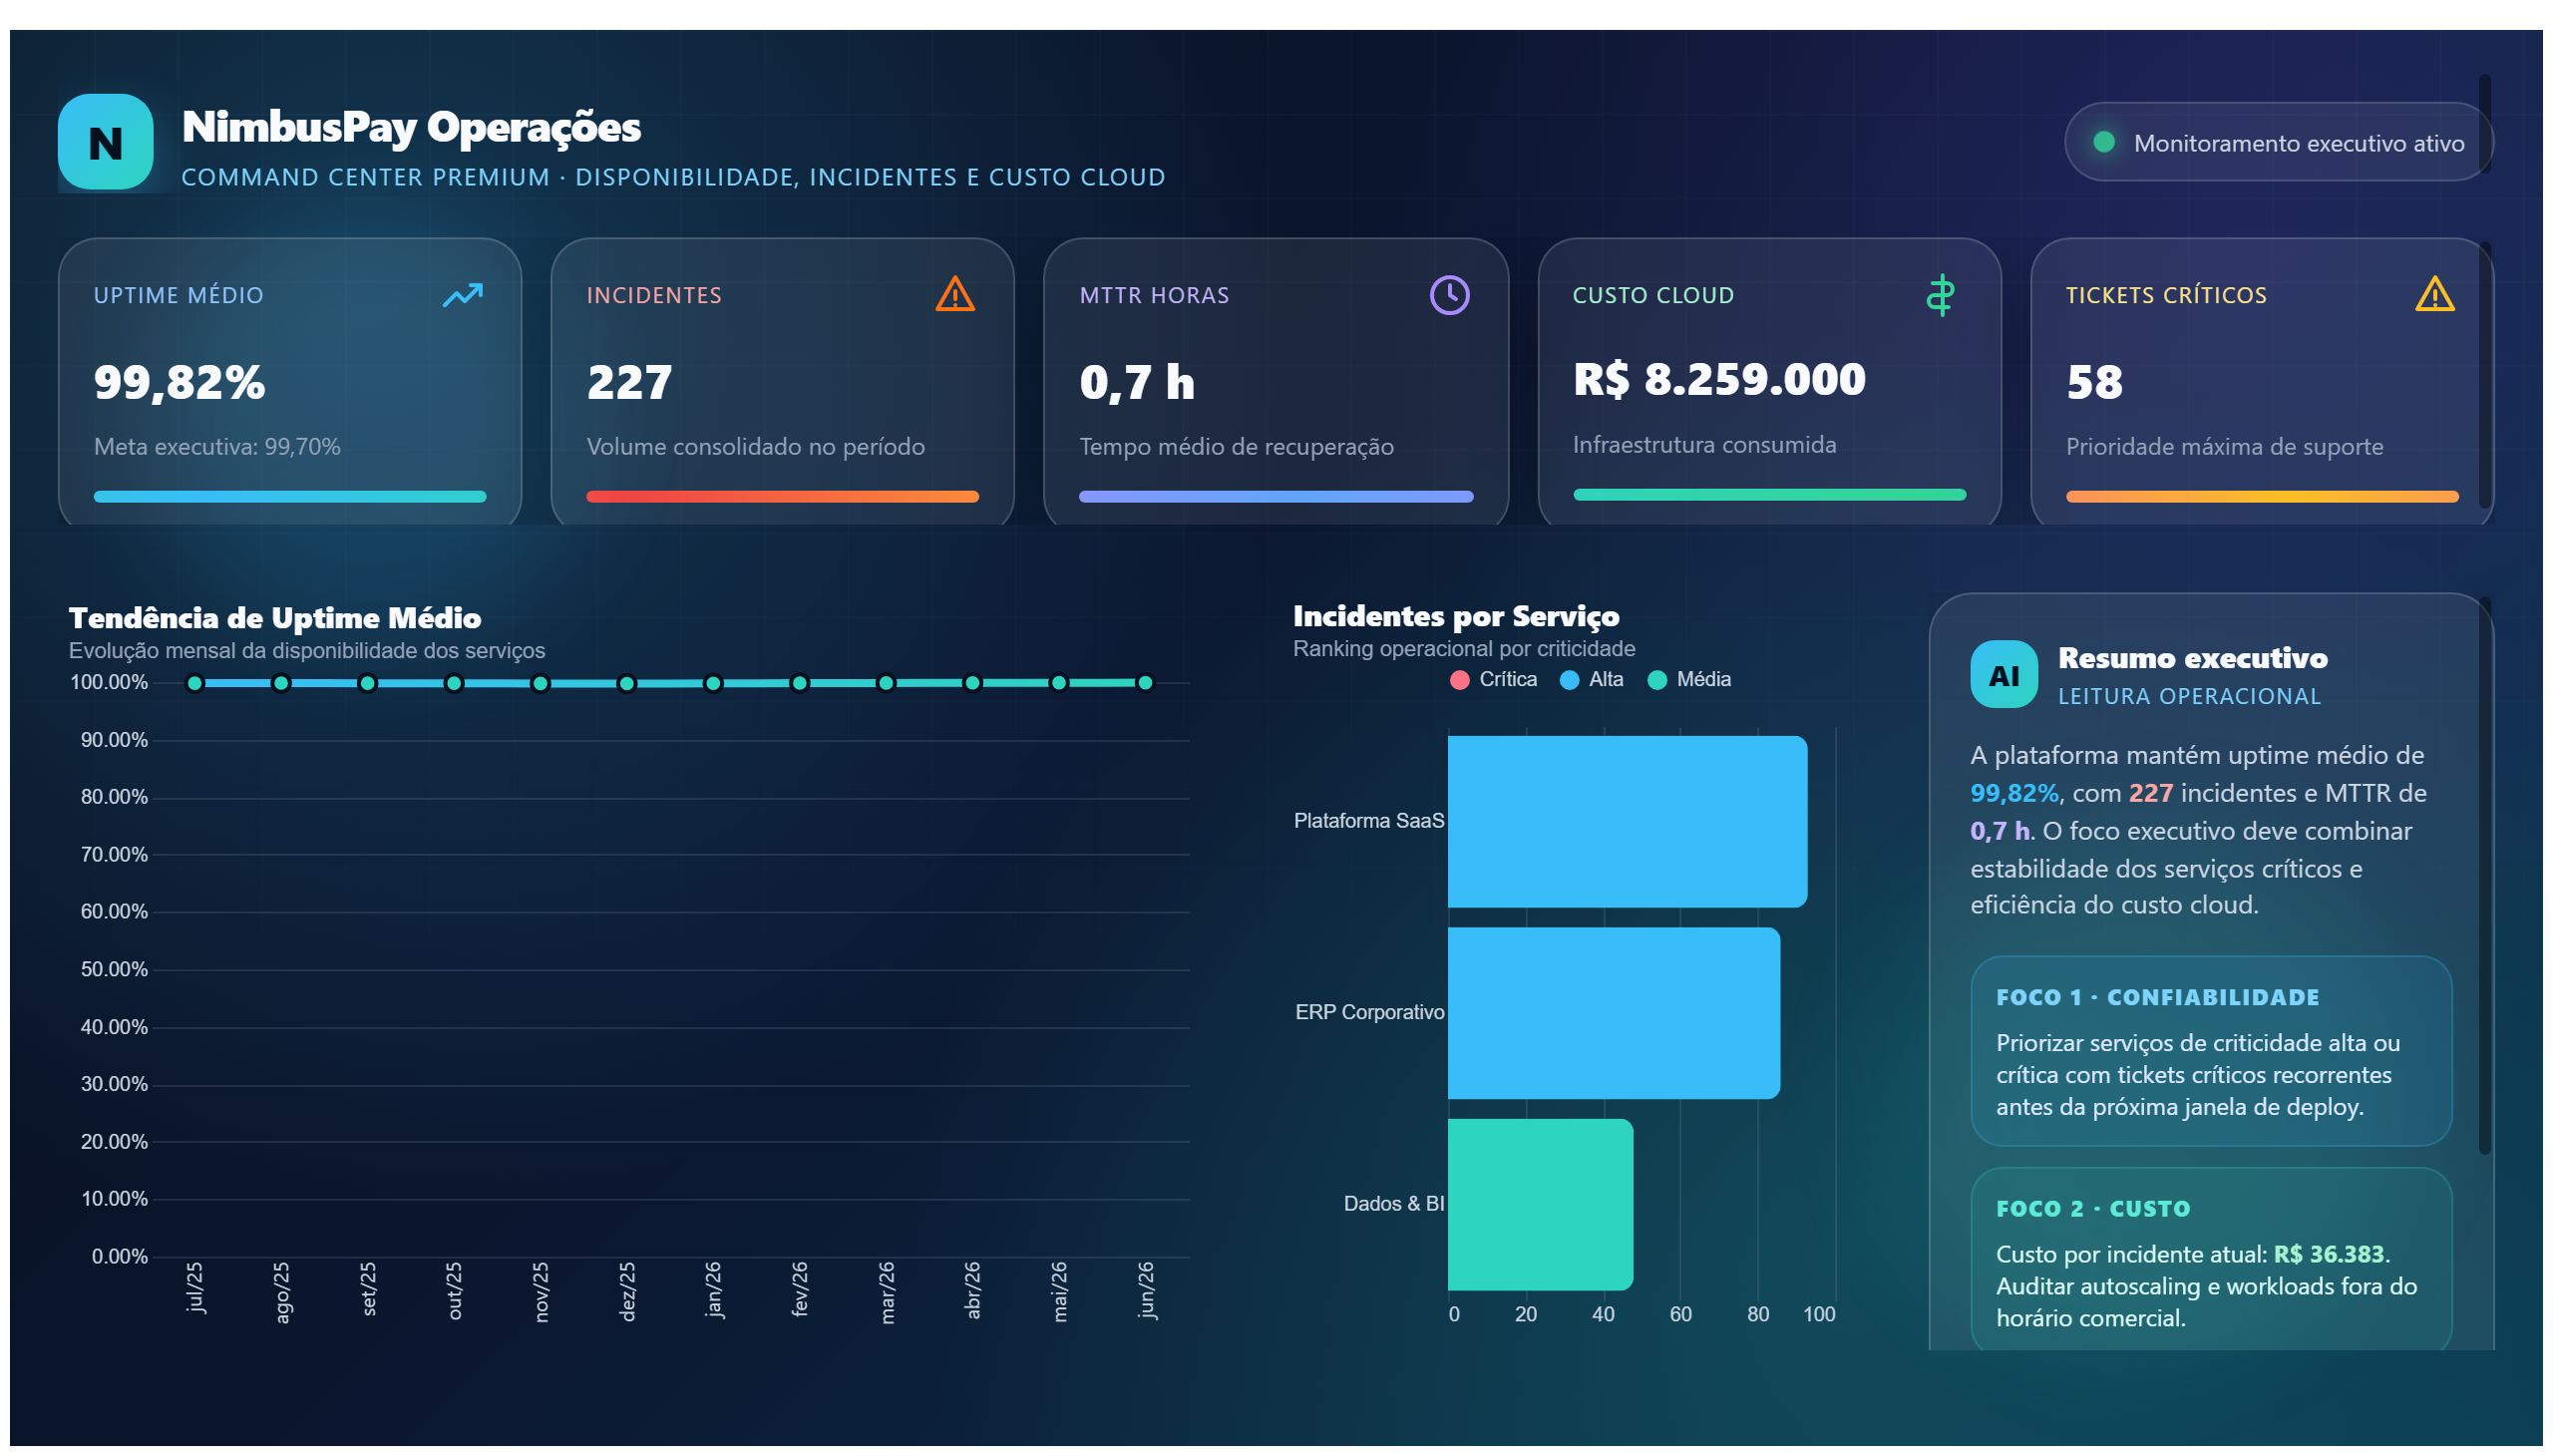This screenshot has height=1456, width=2553.
Task: Select the ago/25 uptime data point
Action: pos(281,684)
